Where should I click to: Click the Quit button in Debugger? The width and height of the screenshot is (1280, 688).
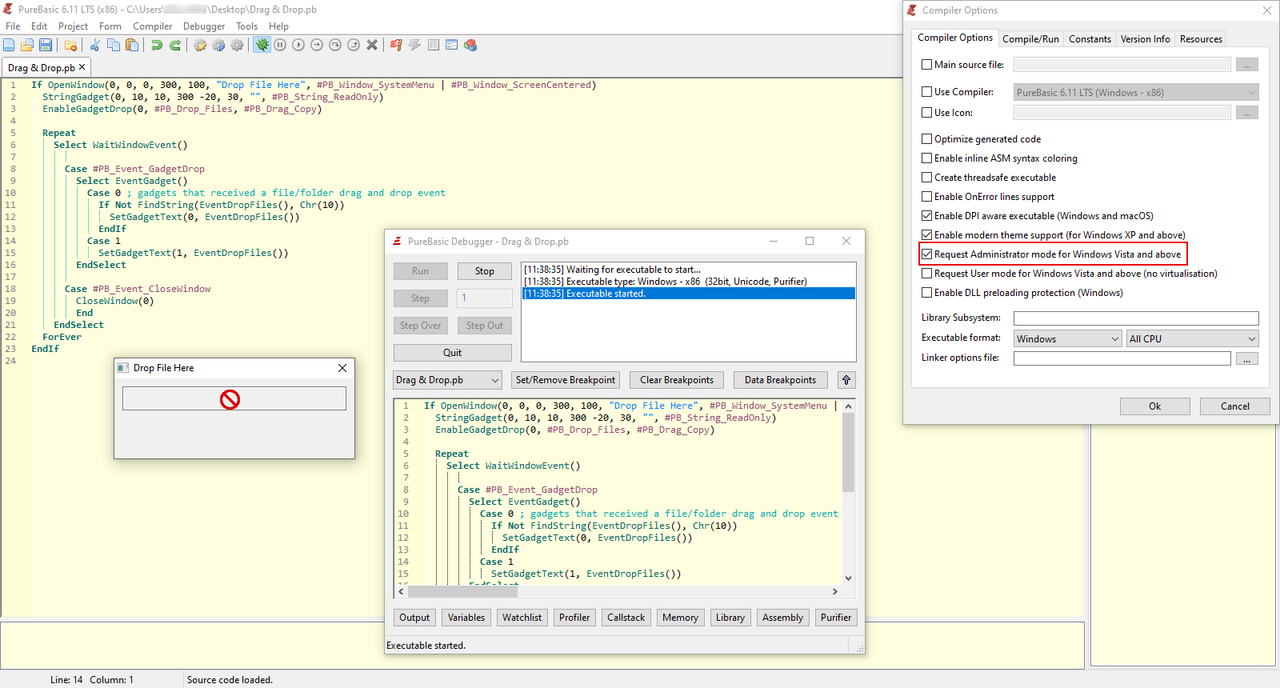[453, 352]
